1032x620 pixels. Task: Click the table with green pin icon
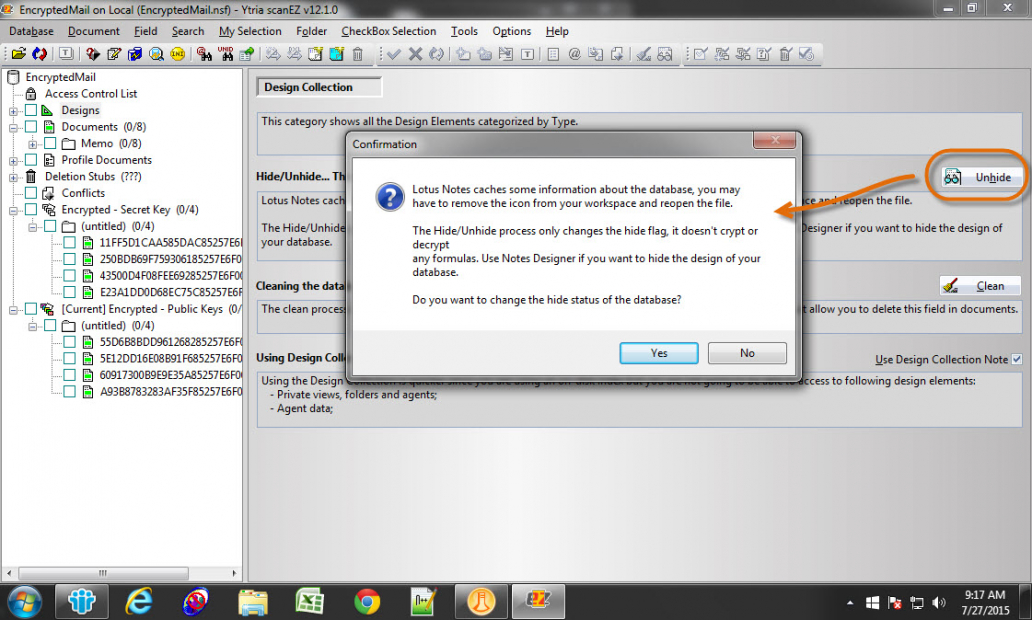pyautogui.click(x=246, y=54)
